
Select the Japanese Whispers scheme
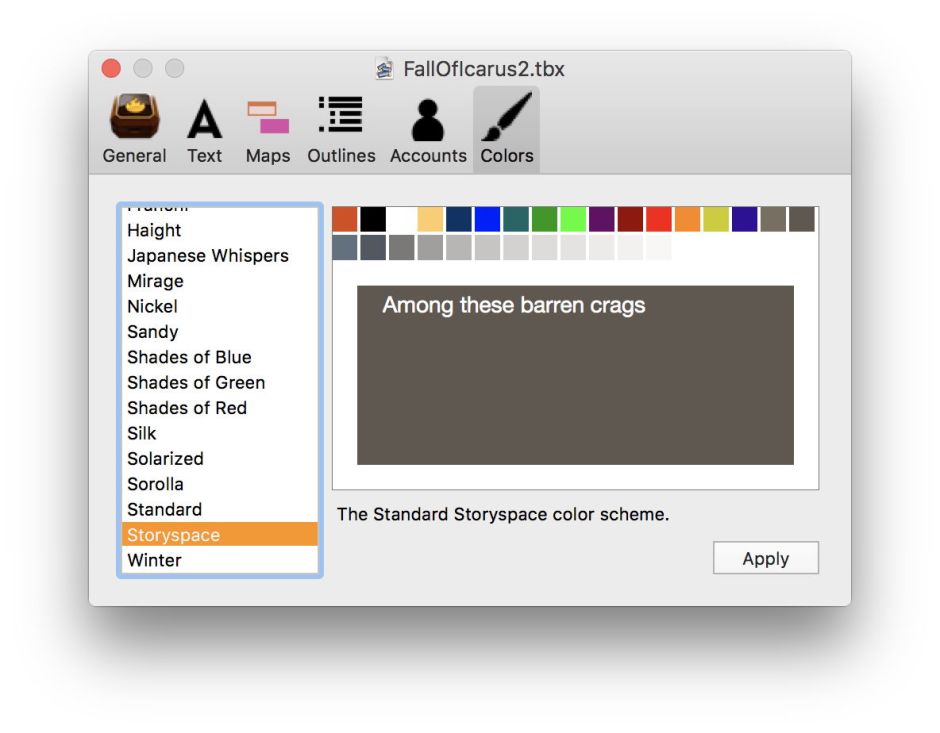pyautogui.click(x=207, y=256)
